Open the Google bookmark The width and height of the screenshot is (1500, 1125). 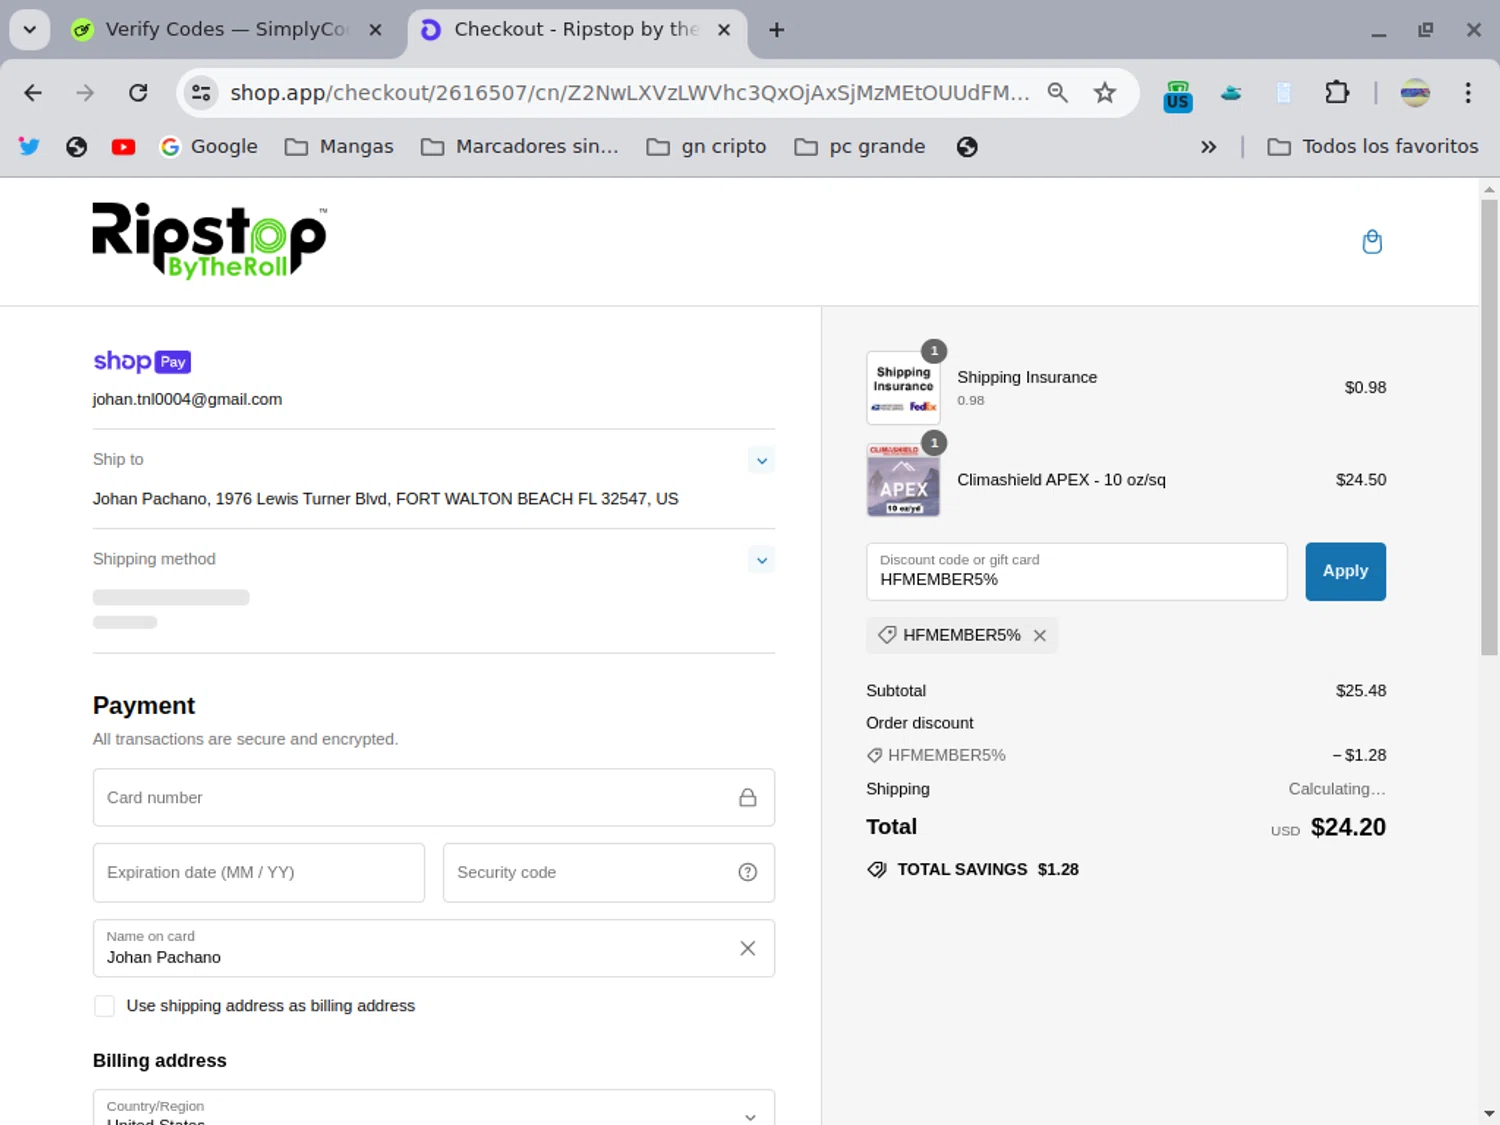(x=208, y=147)
